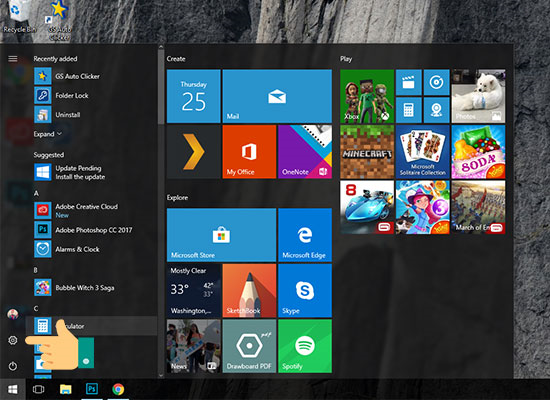Switch to Photoshop on the taskbar

point(92,389)
